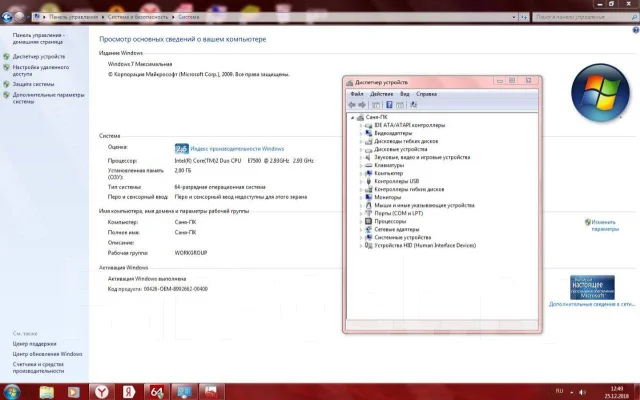Screen dimensions: 640x400
Task: Click the Scan for hardware changes toolbar icon
Action: point(413,105)
